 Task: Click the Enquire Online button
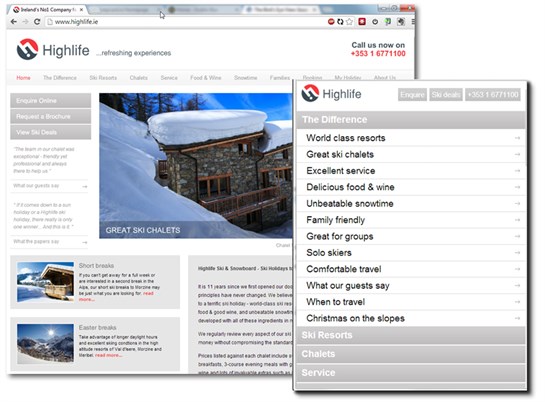[x=51, y=100]
